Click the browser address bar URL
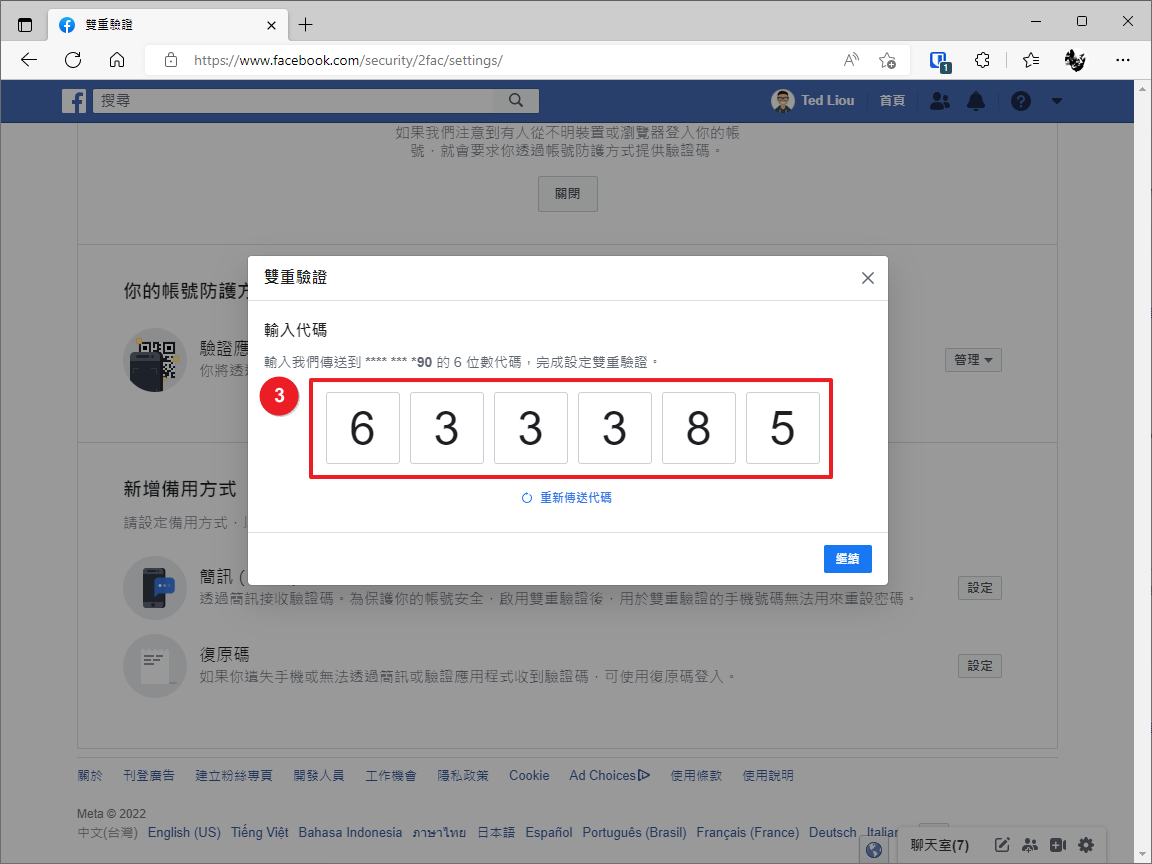 [x=348, y=60]
